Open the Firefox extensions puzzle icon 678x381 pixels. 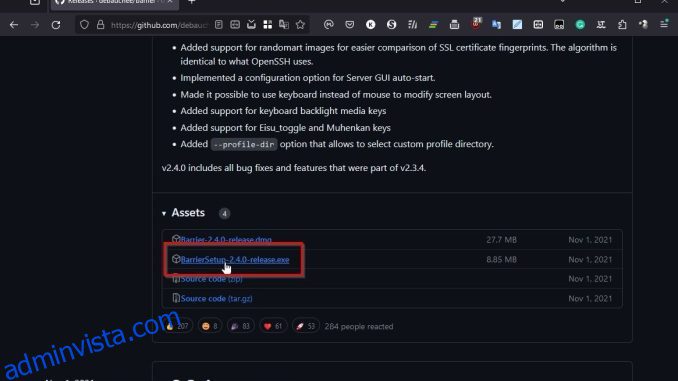click(622, 25)
